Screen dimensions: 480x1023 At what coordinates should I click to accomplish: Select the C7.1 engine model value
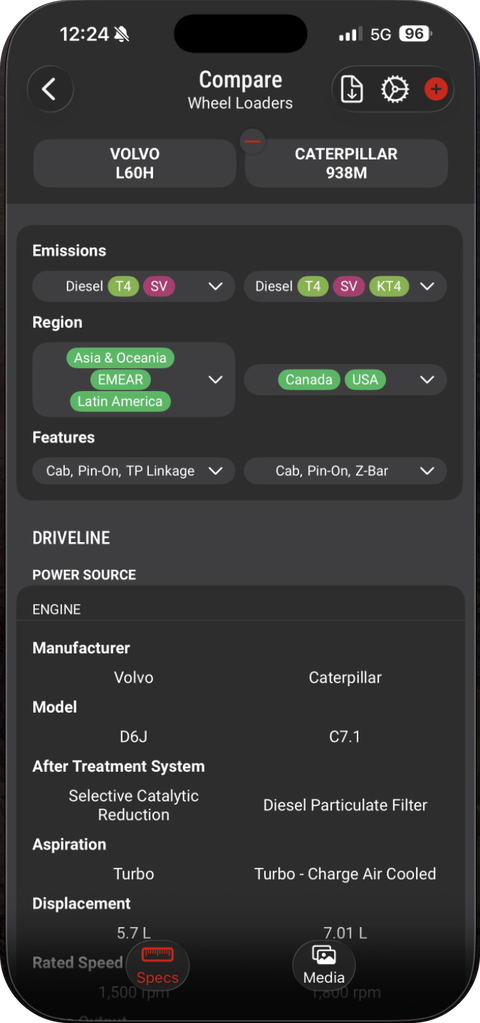(x=345, y=737)
